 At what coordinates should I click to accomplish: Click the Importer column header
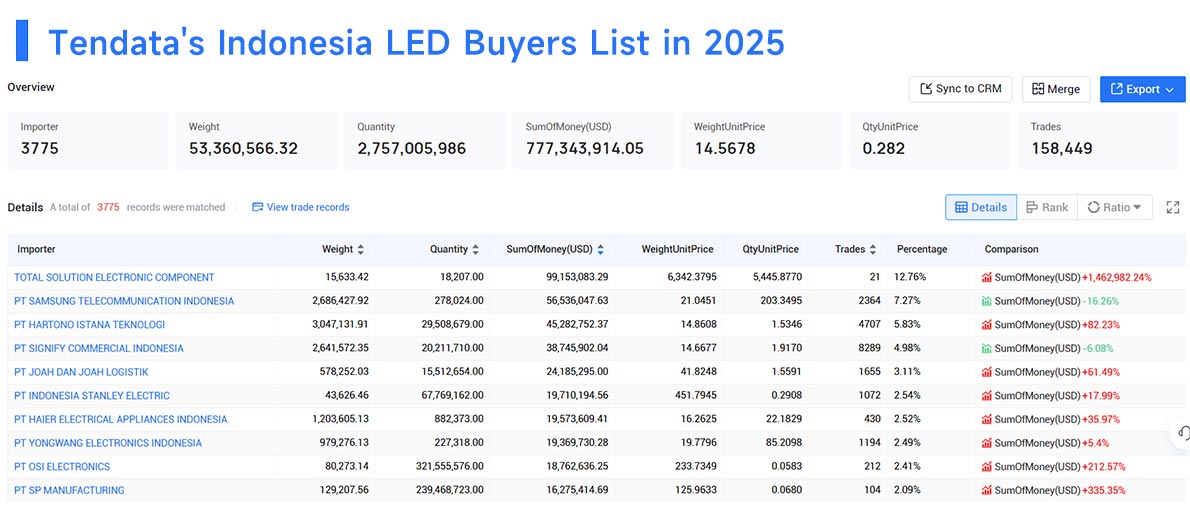[36, 249]
